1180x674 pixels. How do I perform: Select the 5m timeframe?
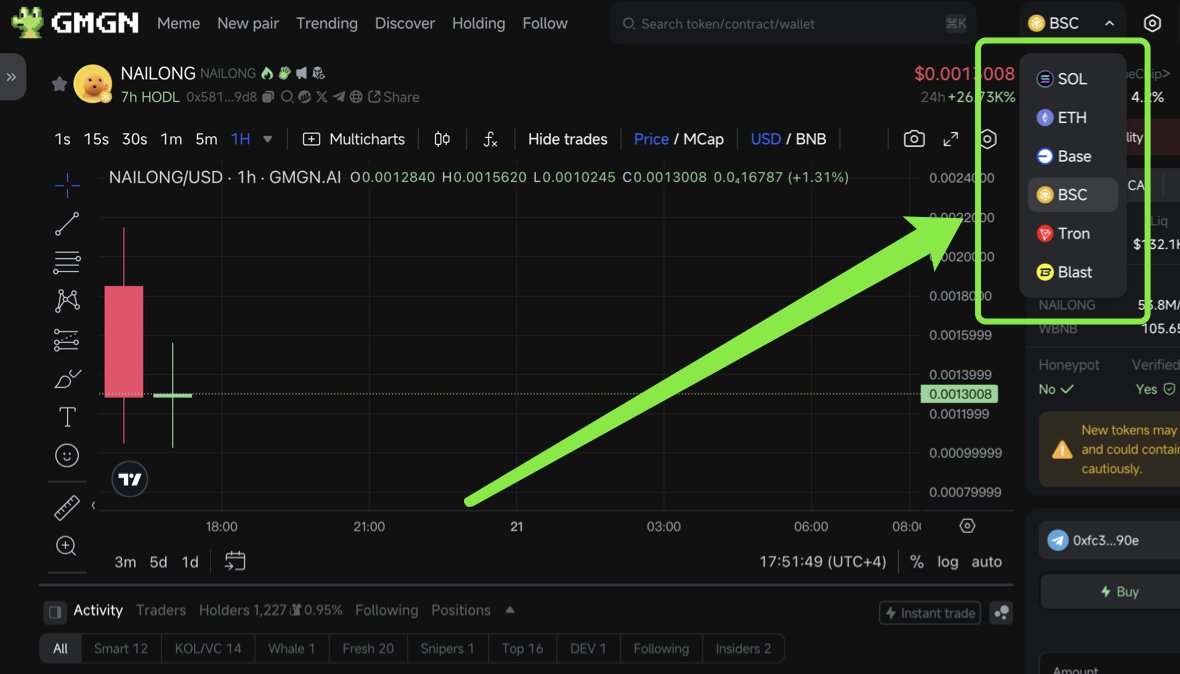coord(206,139)
